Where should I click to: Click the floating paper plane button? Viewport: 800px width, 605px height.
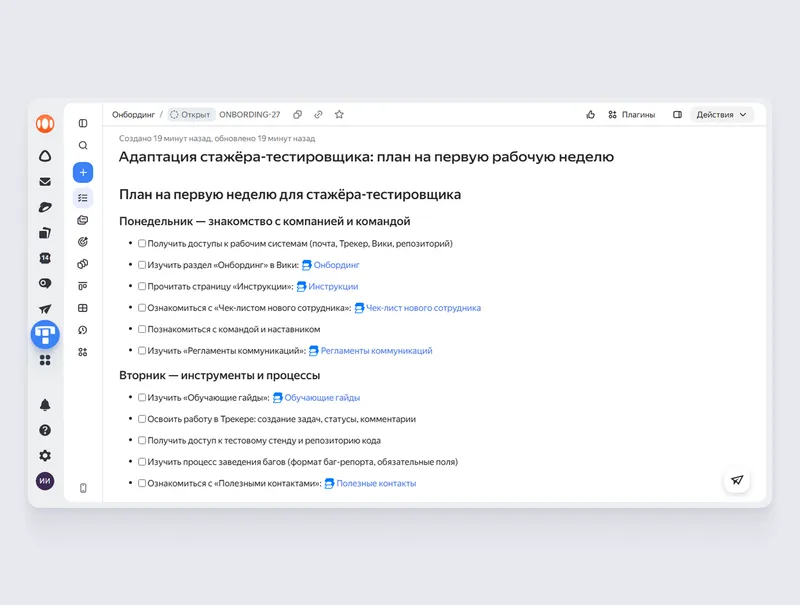[x=737, y=480]
